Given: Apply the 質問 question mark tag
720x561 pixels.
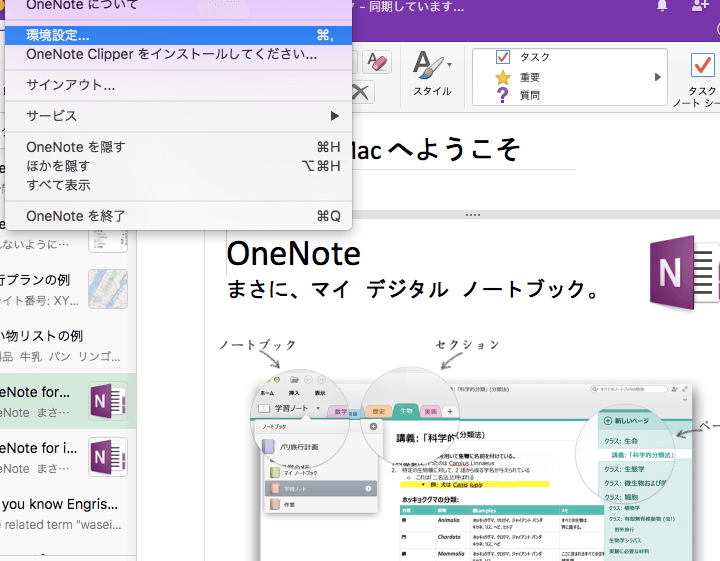Looking at the screenshot, I should tap(518, 95).
